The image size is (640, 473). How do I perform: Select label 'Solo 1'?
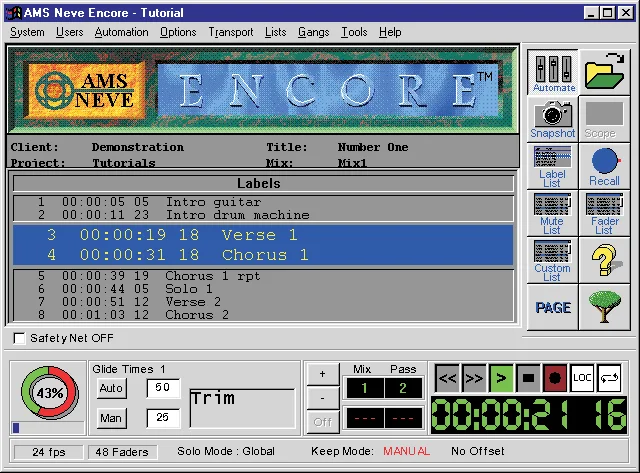click(263, 289)
